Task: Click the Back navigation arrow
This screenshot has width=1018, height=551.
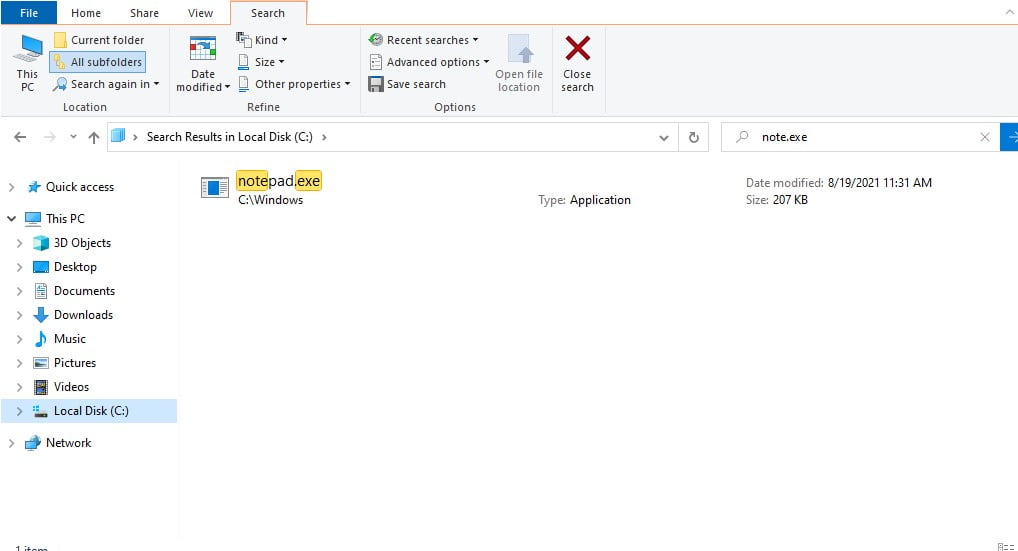Action: [x=20, y=137]
